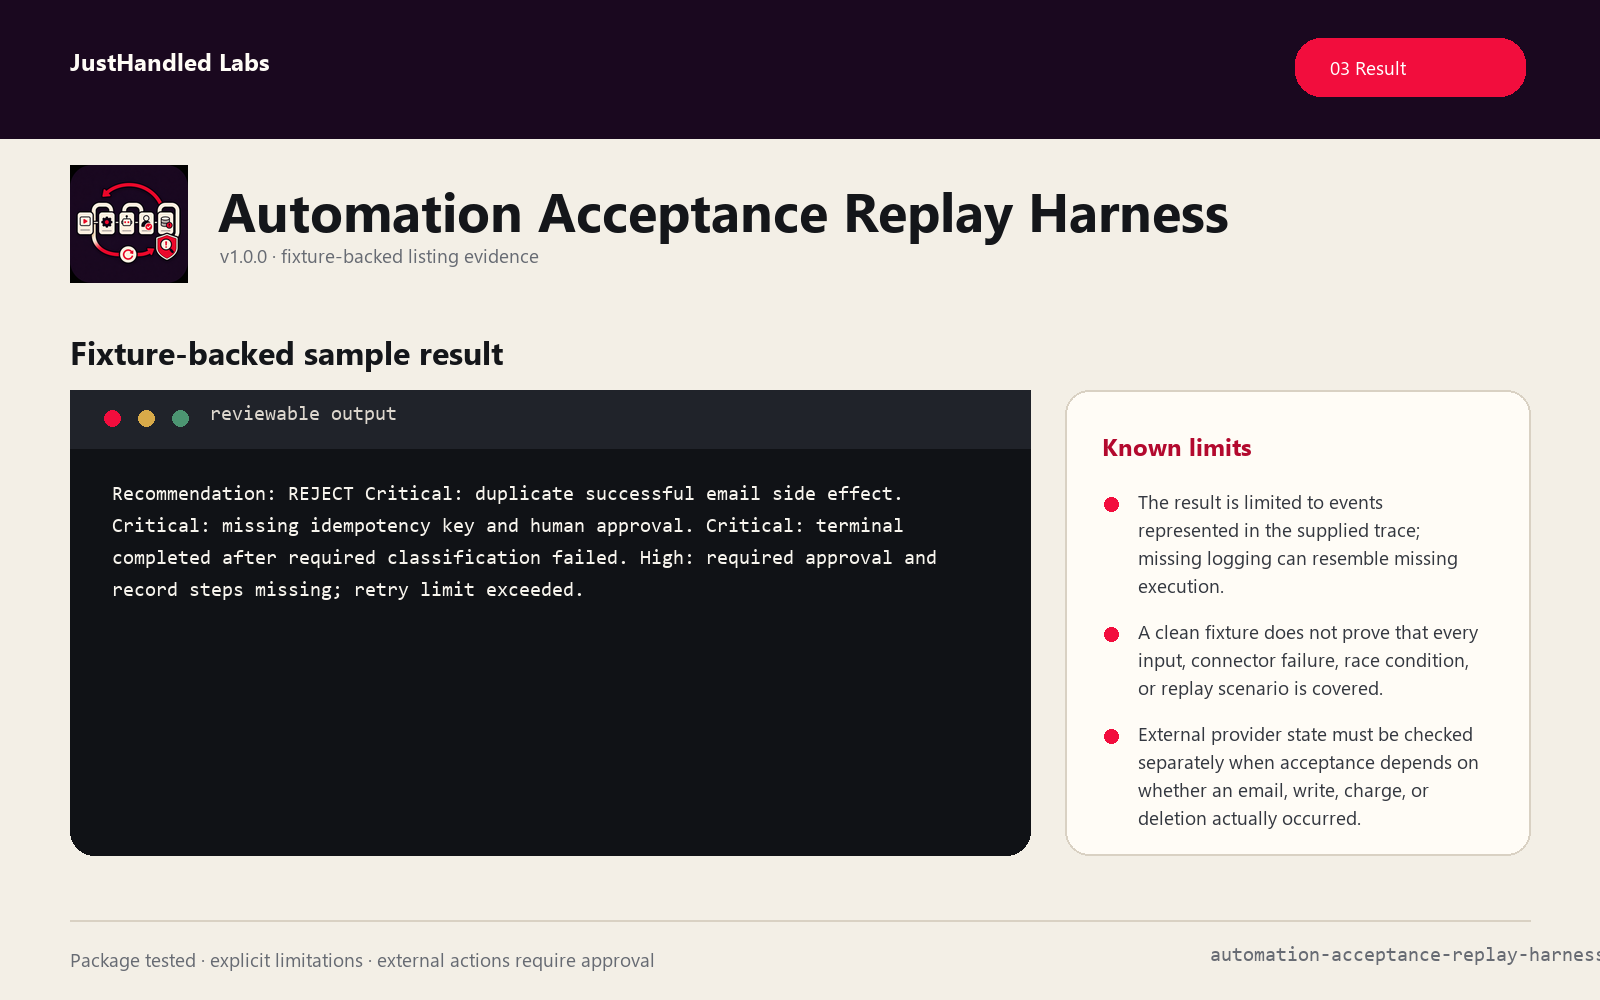Open the Automation Acceptance Replay Harness logo thumbnail
The image size is (1600, 1000).
pyautogui.click(x=129, y=224)
